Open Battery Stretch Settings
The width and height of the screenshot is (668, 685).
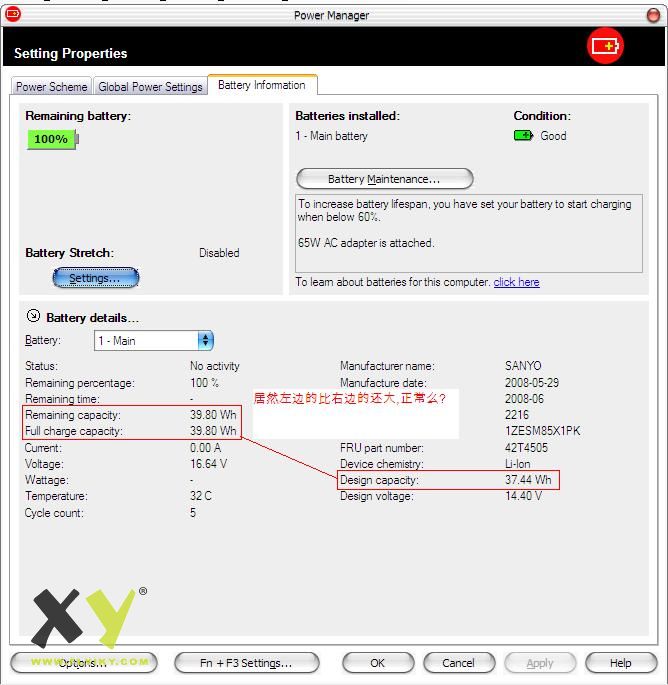click(95, 278)
